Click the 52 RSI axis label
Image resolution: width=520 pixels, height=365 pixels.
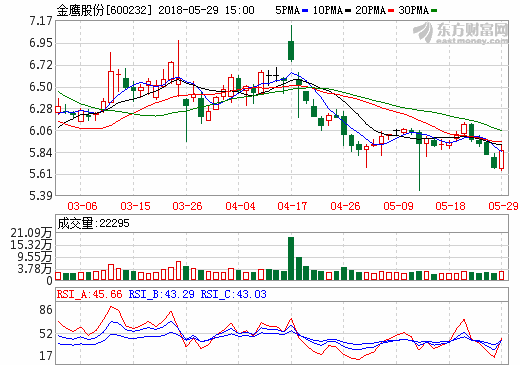click(x=46, y=334)
